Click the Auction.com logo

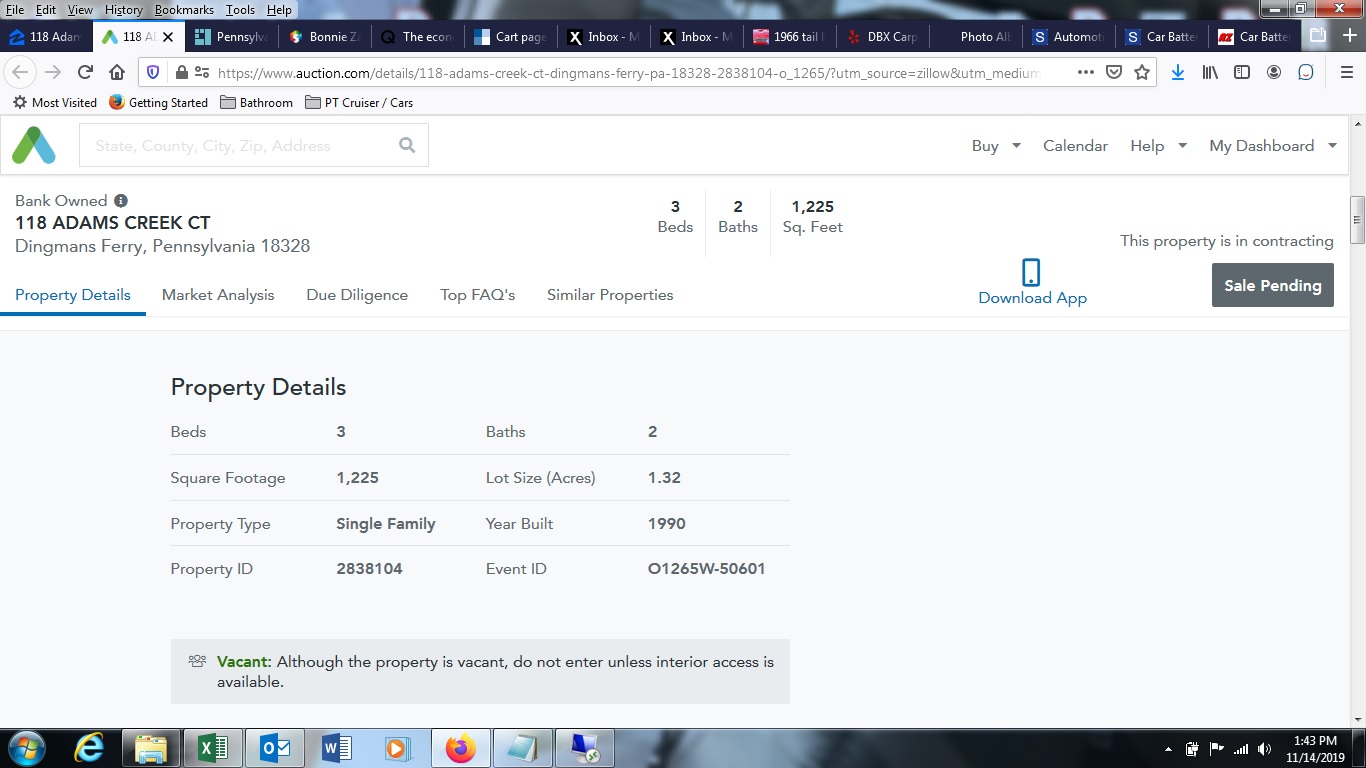click(33, 145)
